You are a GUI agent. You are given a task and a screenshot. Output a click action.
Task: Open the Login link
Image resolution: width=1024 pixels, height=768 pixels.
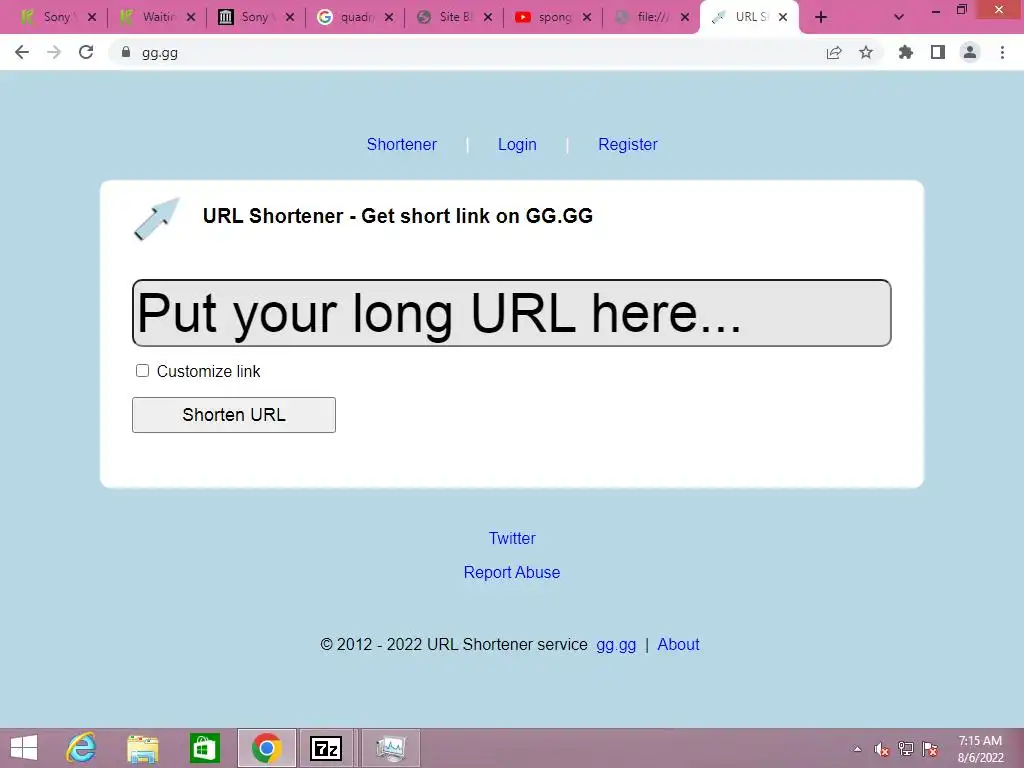pyautogui.click(x=517, y=144)
